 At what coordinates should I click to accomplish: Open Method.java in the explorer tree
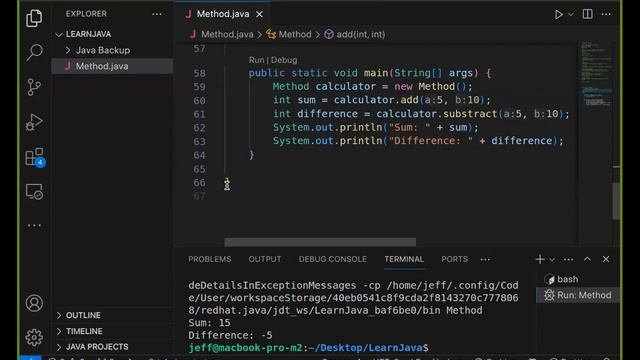point(113,66)
